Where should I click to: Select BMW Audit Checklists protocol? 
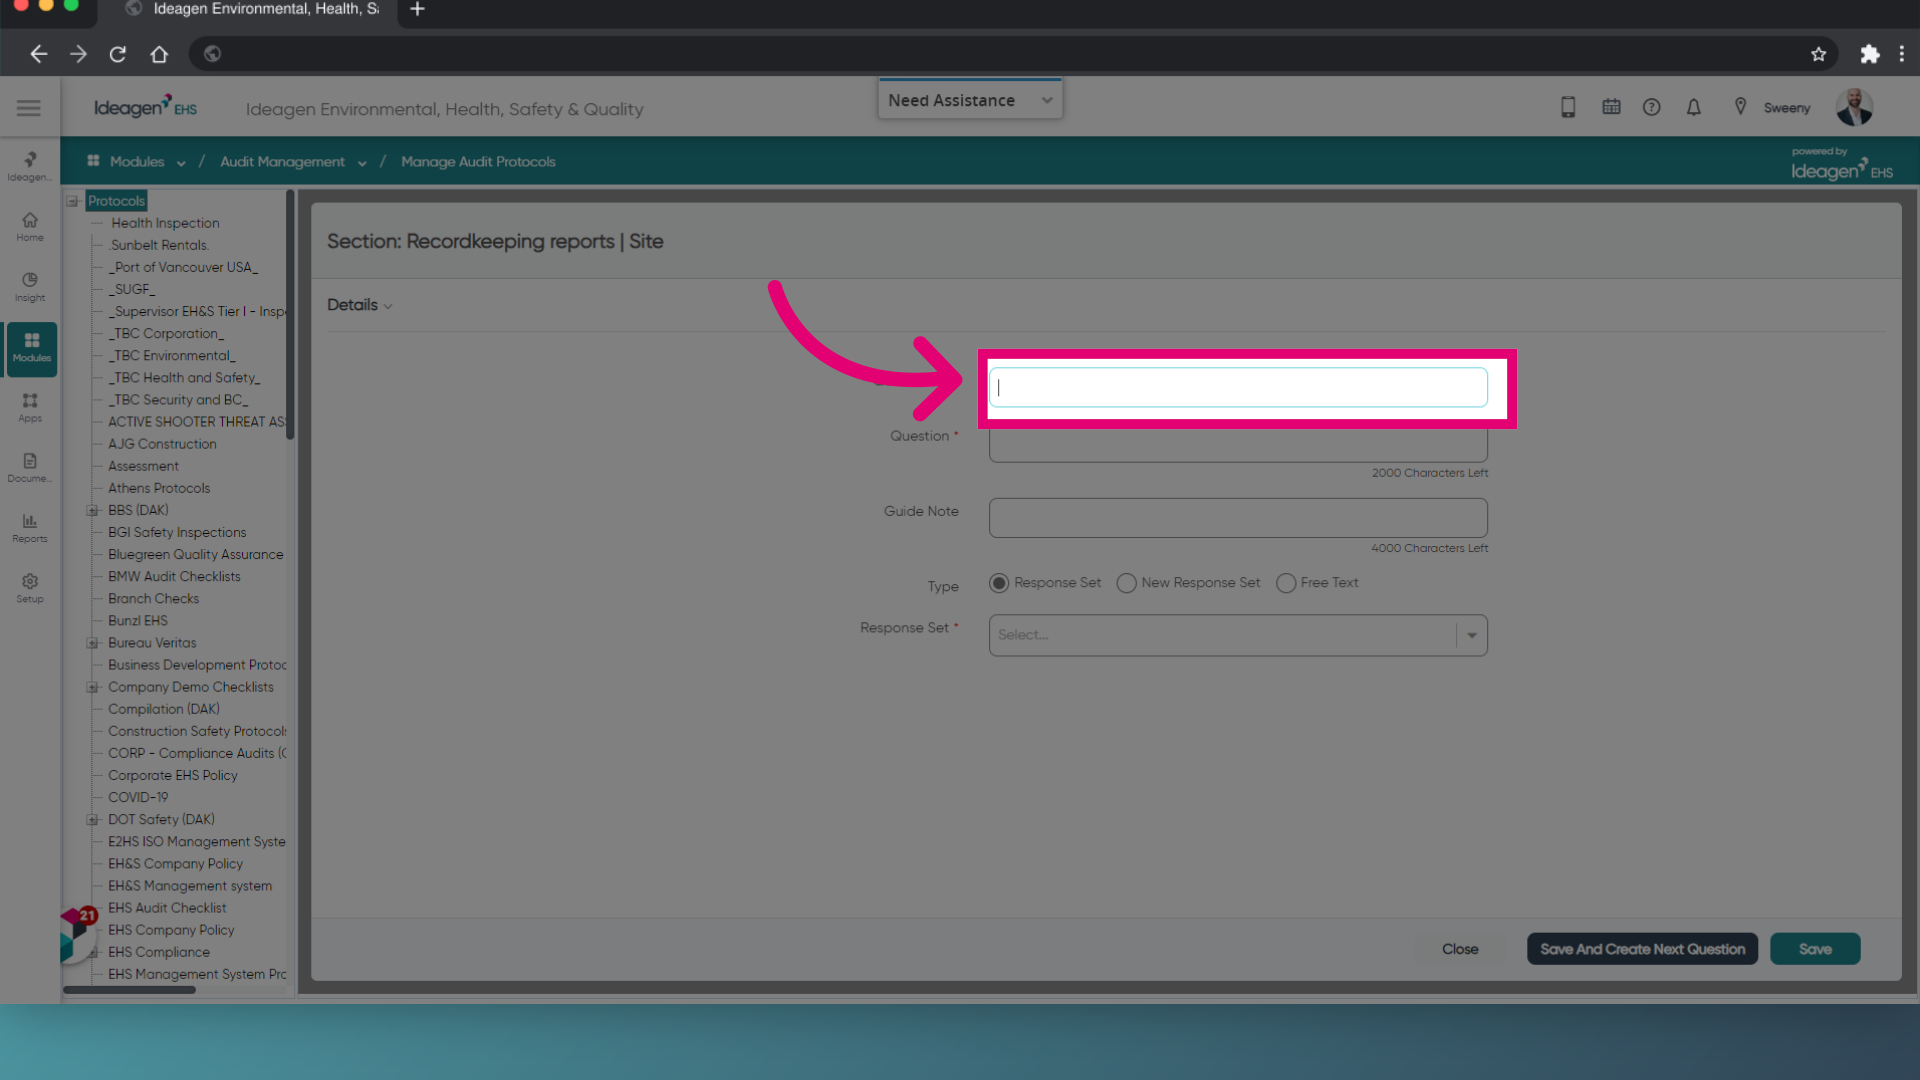[x=174, y=576]
